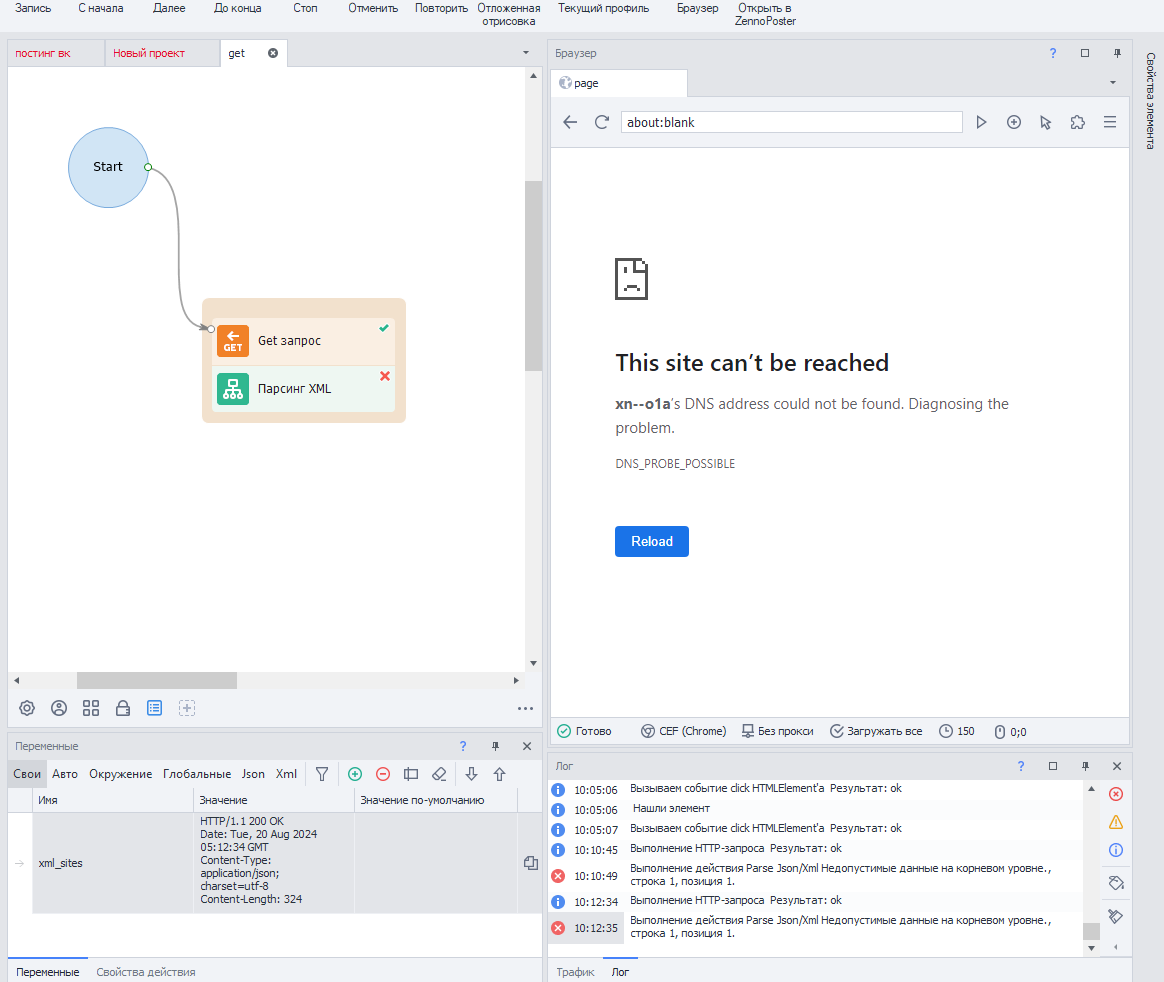Click the blue Reload button

point(651,541)
